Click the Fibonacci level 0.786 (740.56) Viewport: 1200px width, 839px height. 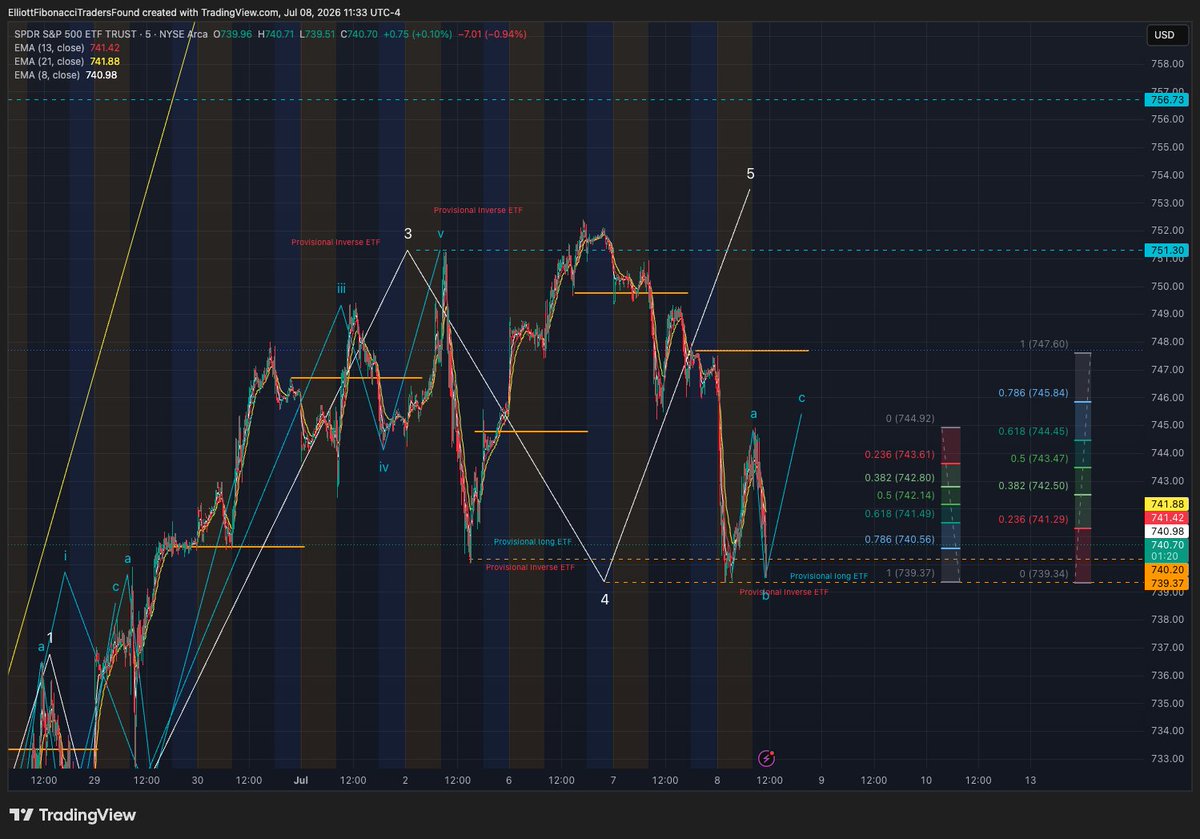tap(898, 539)
